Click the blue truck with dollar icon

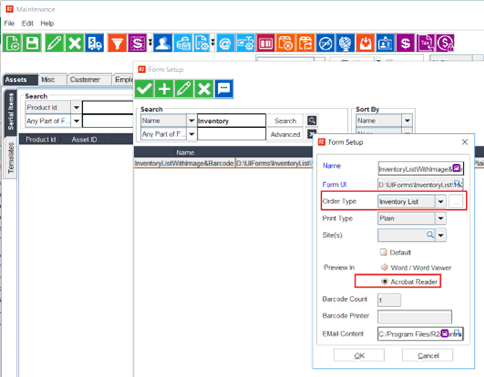[94, 43]
